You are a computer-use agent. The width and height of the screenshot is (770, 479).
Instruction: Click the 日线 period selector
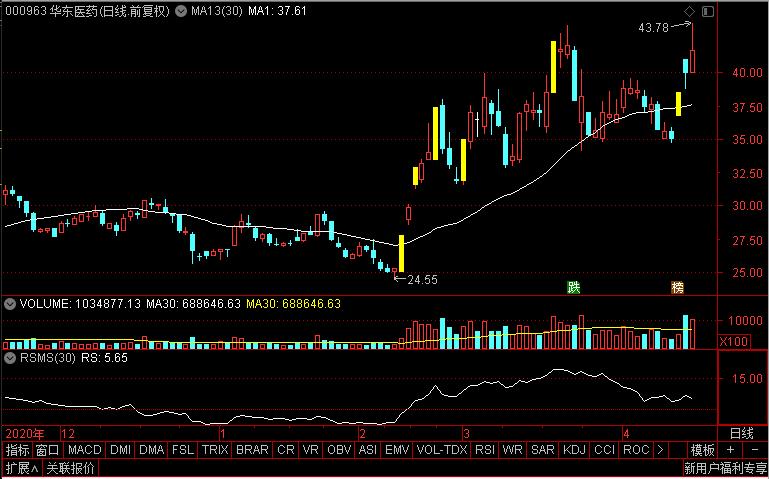[x=742, y=433]
